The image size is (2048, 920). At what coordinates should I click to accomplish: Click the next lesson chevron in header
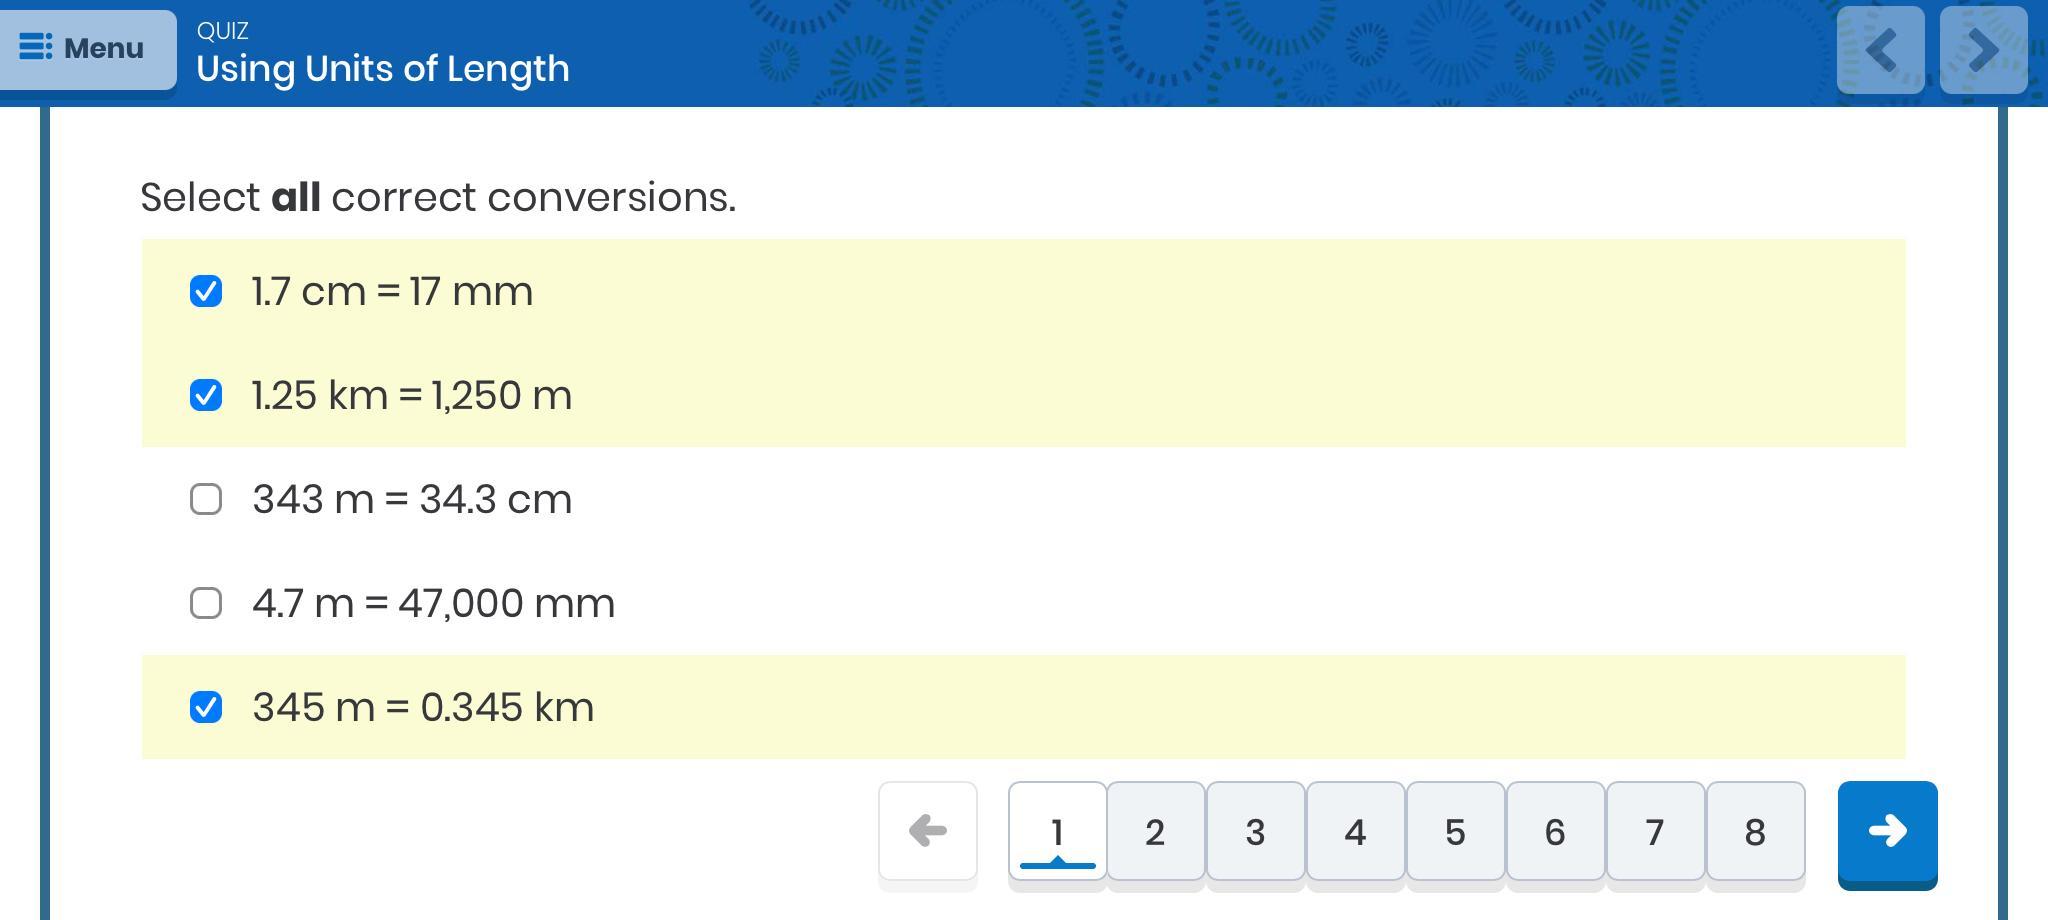(x=1983, y=50)
